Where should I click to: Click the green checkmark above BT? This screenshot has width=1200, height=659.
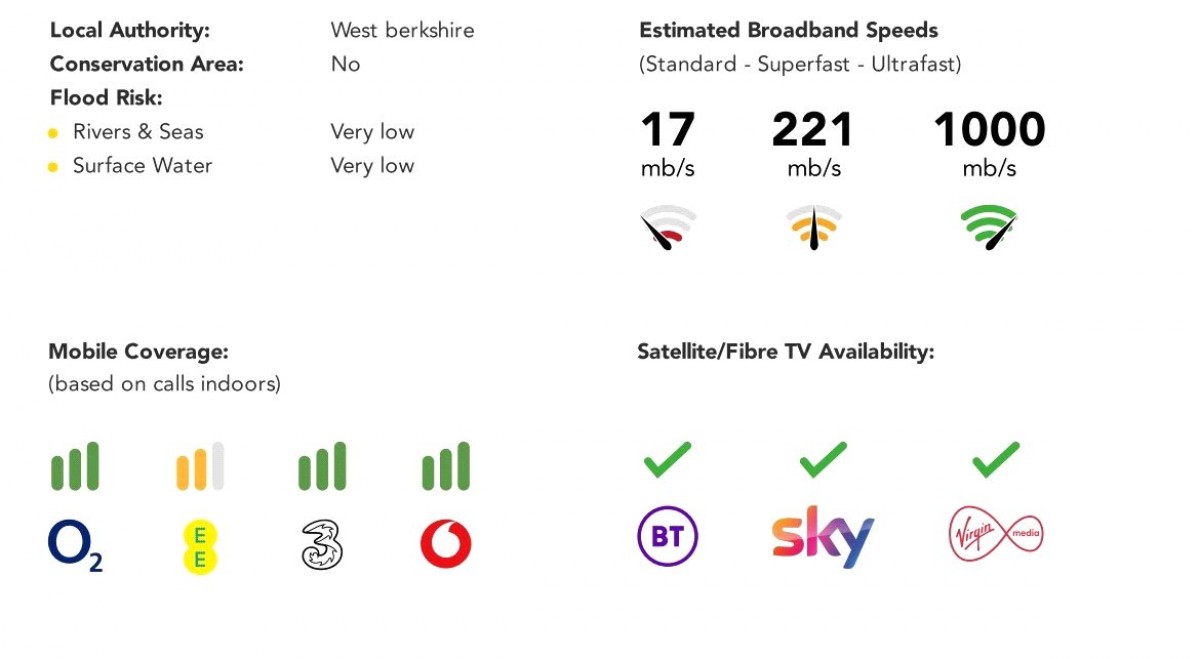(667, 460)
